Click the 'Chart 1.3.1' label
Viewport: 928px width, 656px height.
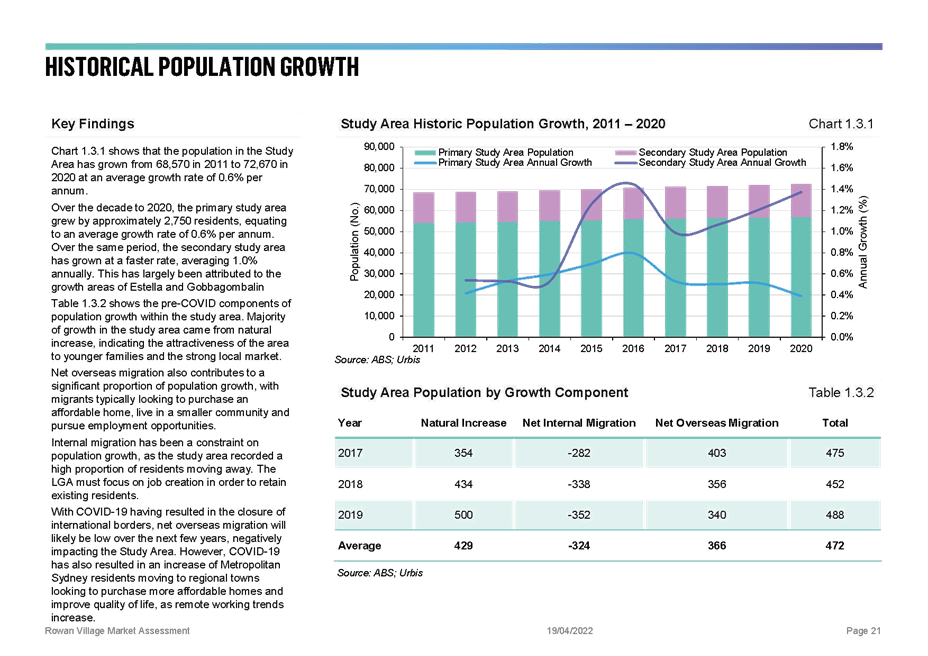tap(840, 124)
